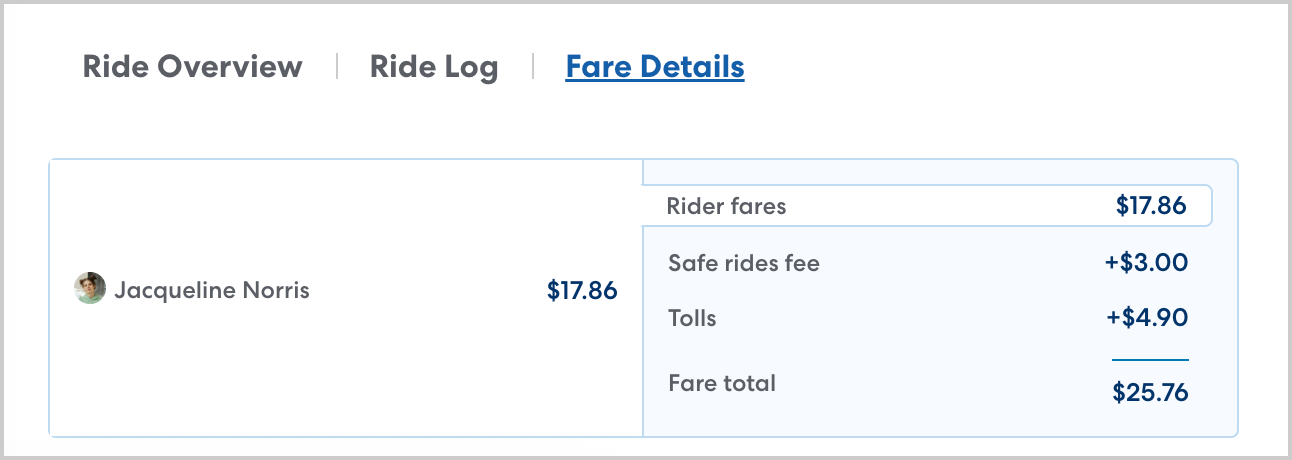Image resolution: width=1292 pixels, height=460 pixels.
Task: Click the Safe rides fee label
Action: [743, 264]
